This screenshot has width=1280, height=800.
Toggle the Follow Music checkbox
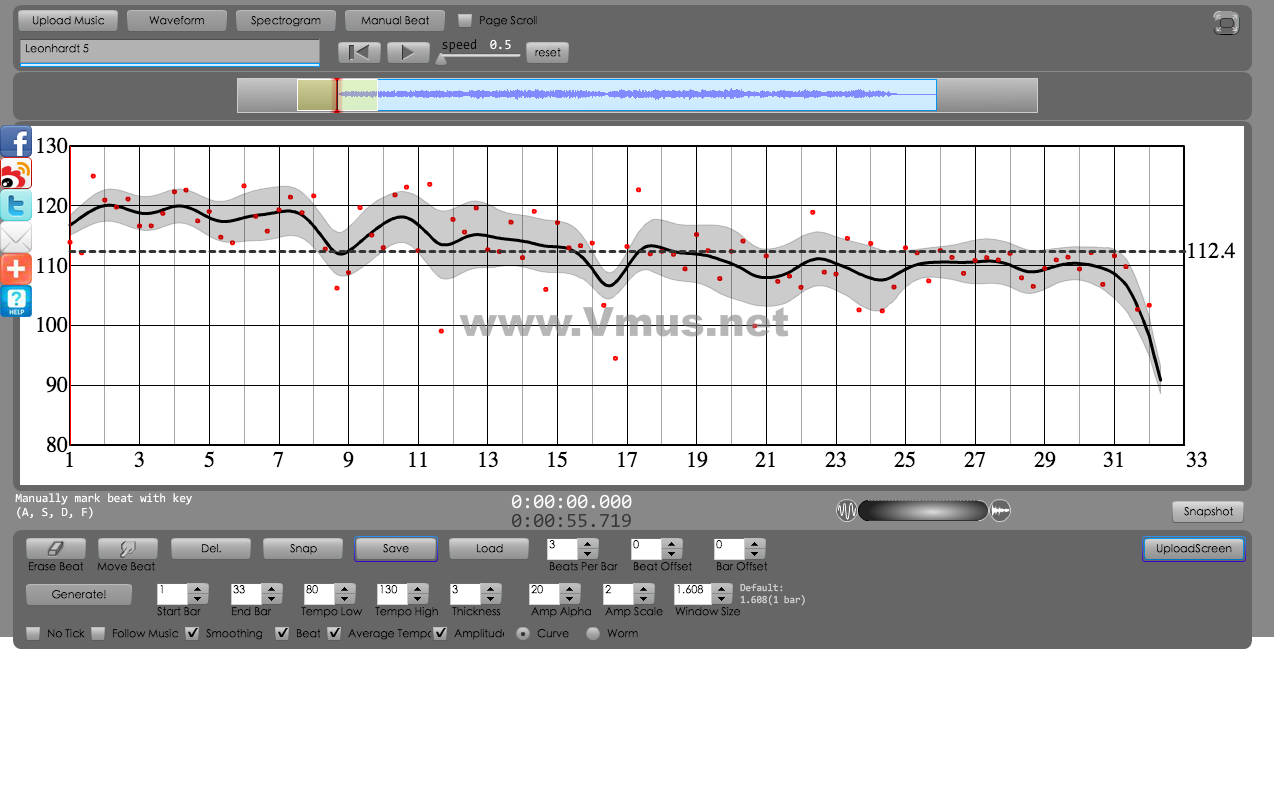[x=98, y=633]
